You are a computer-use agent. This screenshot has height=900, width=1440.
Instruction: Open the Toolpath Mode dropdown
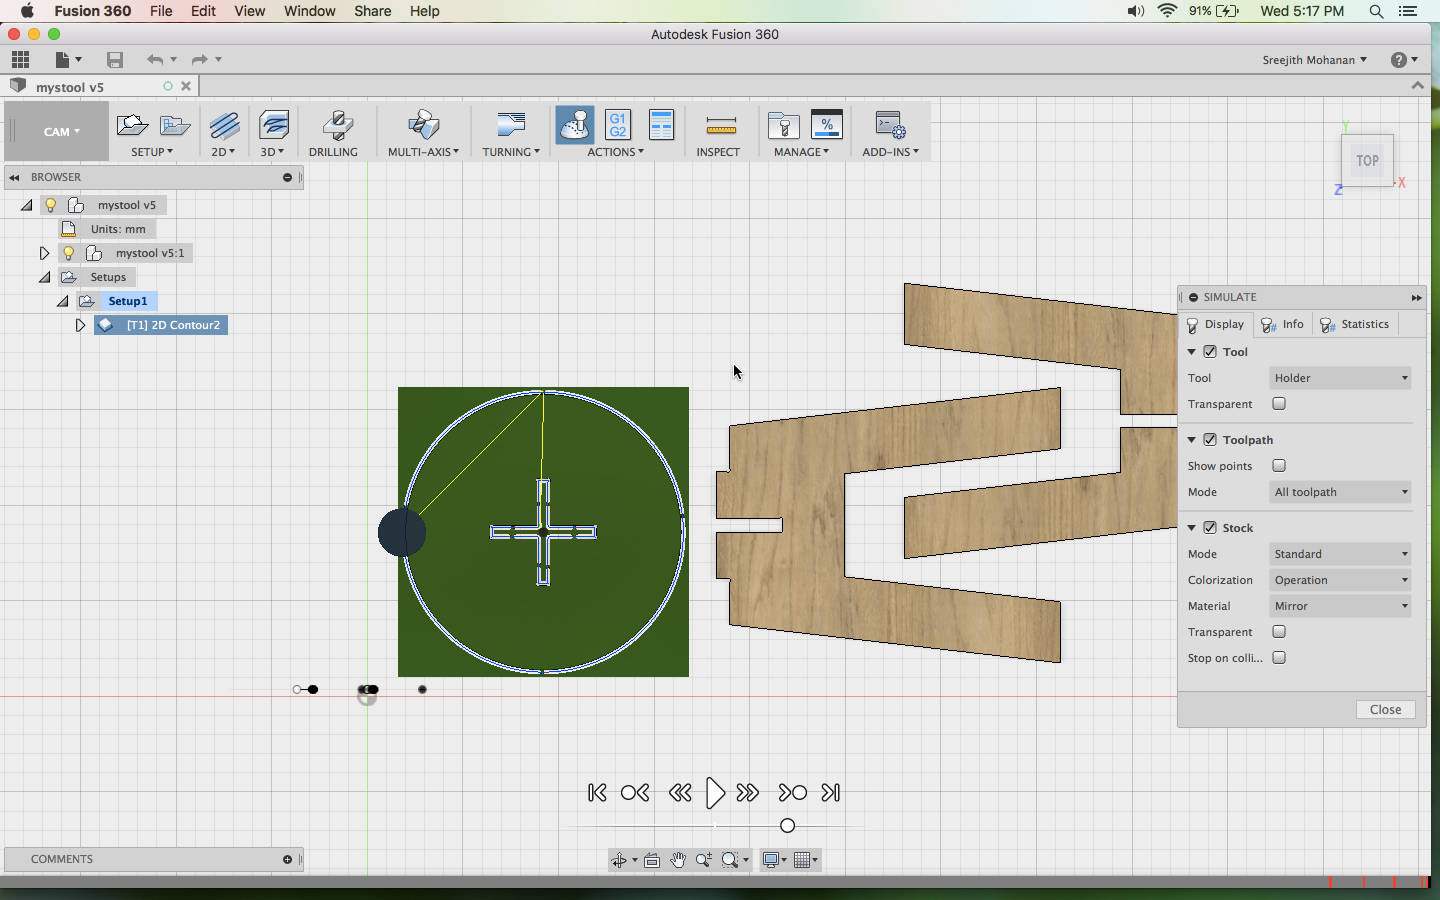(1340, 492)
